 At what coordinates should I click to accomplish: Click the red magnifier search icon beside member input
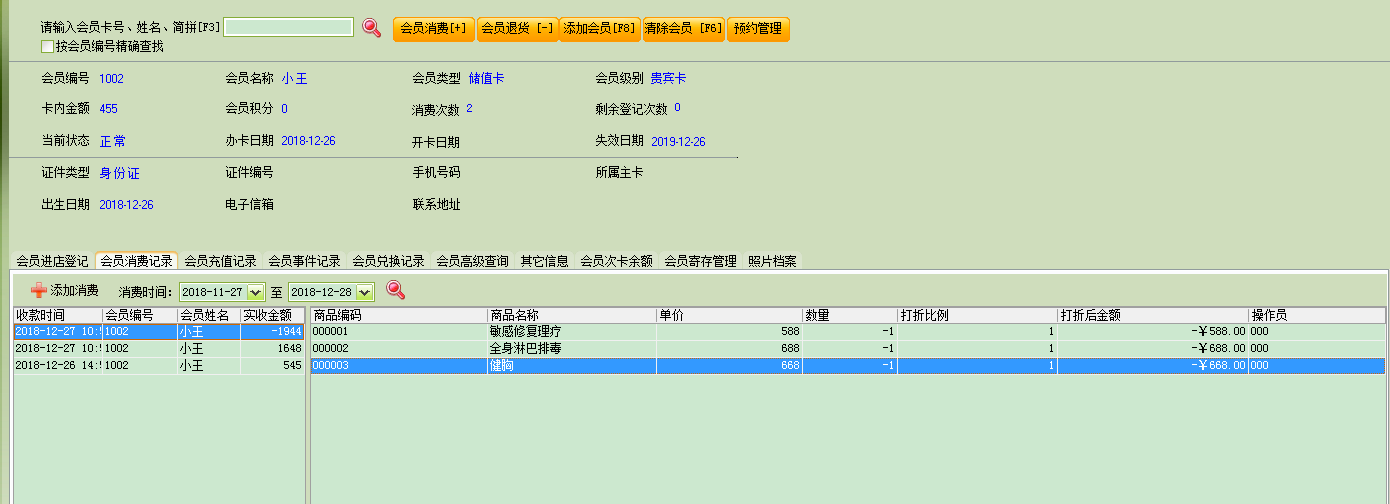coord(371,28)
